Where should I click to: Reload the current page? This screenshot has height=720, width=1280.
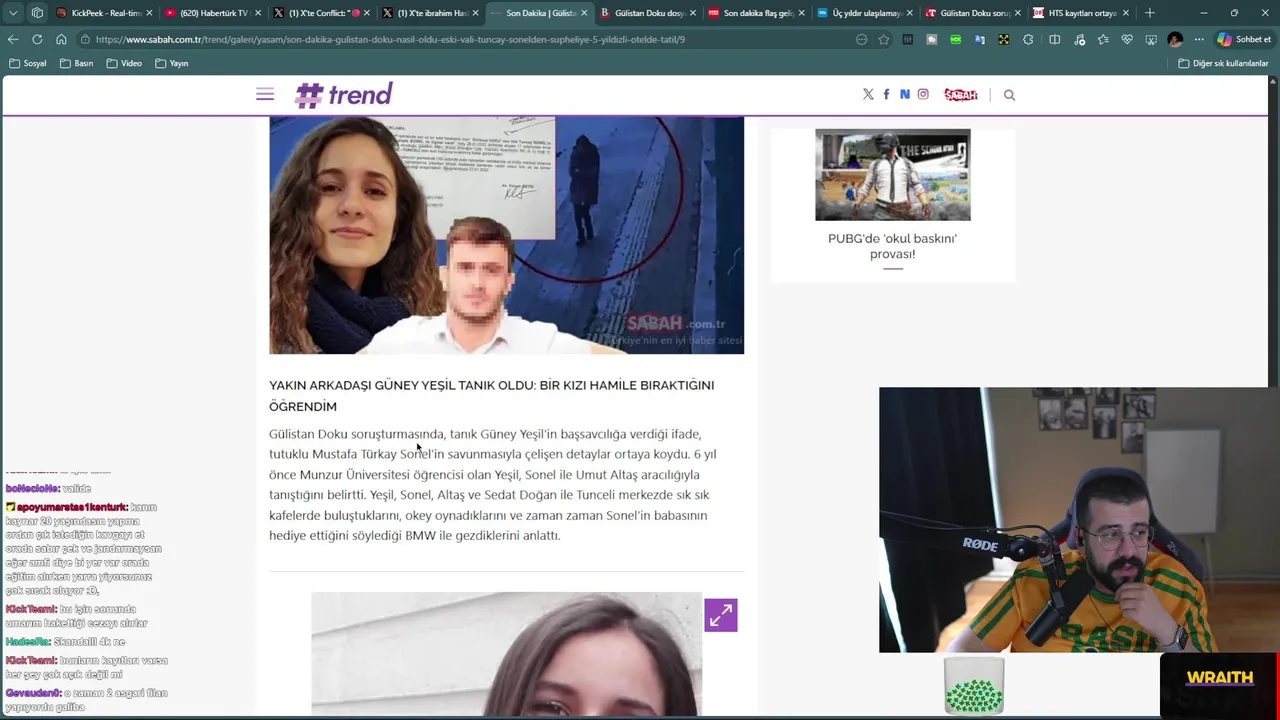point(37,39)
